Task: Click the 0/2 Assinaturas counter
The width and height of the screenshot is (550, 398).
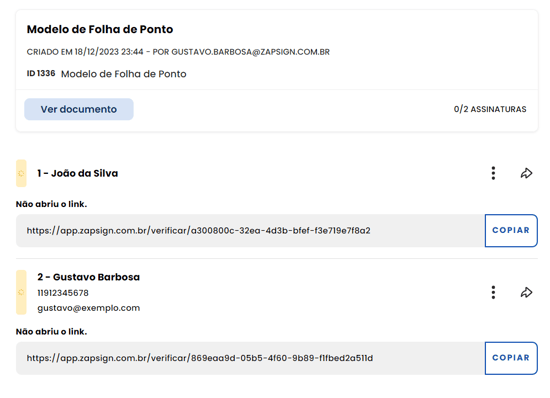Action: (x=490, y=109)
